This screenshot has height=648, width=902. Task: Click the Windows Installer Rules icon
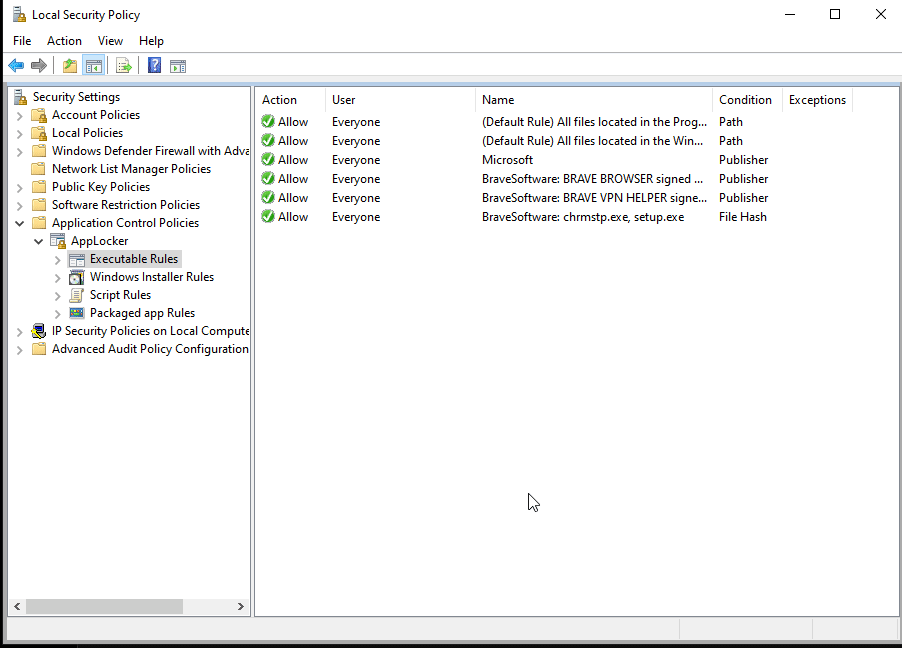pyautogui.click(x=77, y=277)
